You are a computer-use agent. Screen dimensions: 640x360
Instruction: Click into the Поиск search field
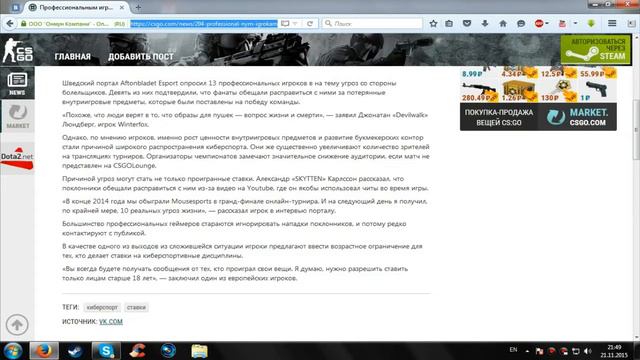coord(372,24)
